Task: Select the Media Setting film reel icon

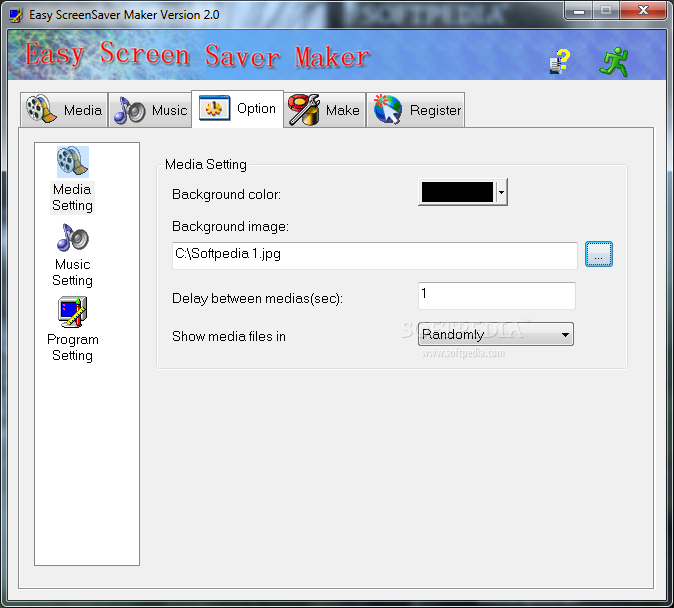Action: click(73, 162)
